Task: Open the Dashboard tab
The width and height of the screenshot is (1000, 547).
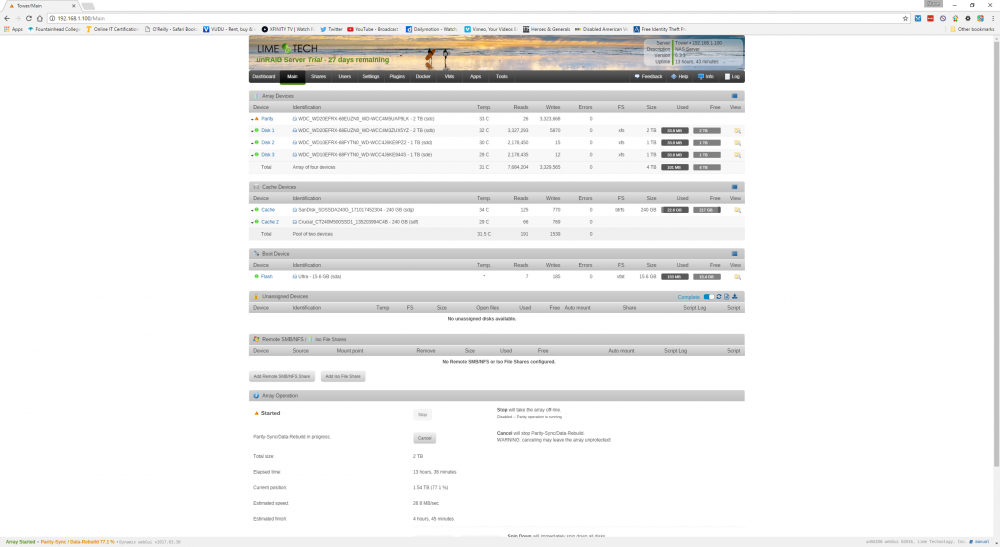Action: point(263,77)
